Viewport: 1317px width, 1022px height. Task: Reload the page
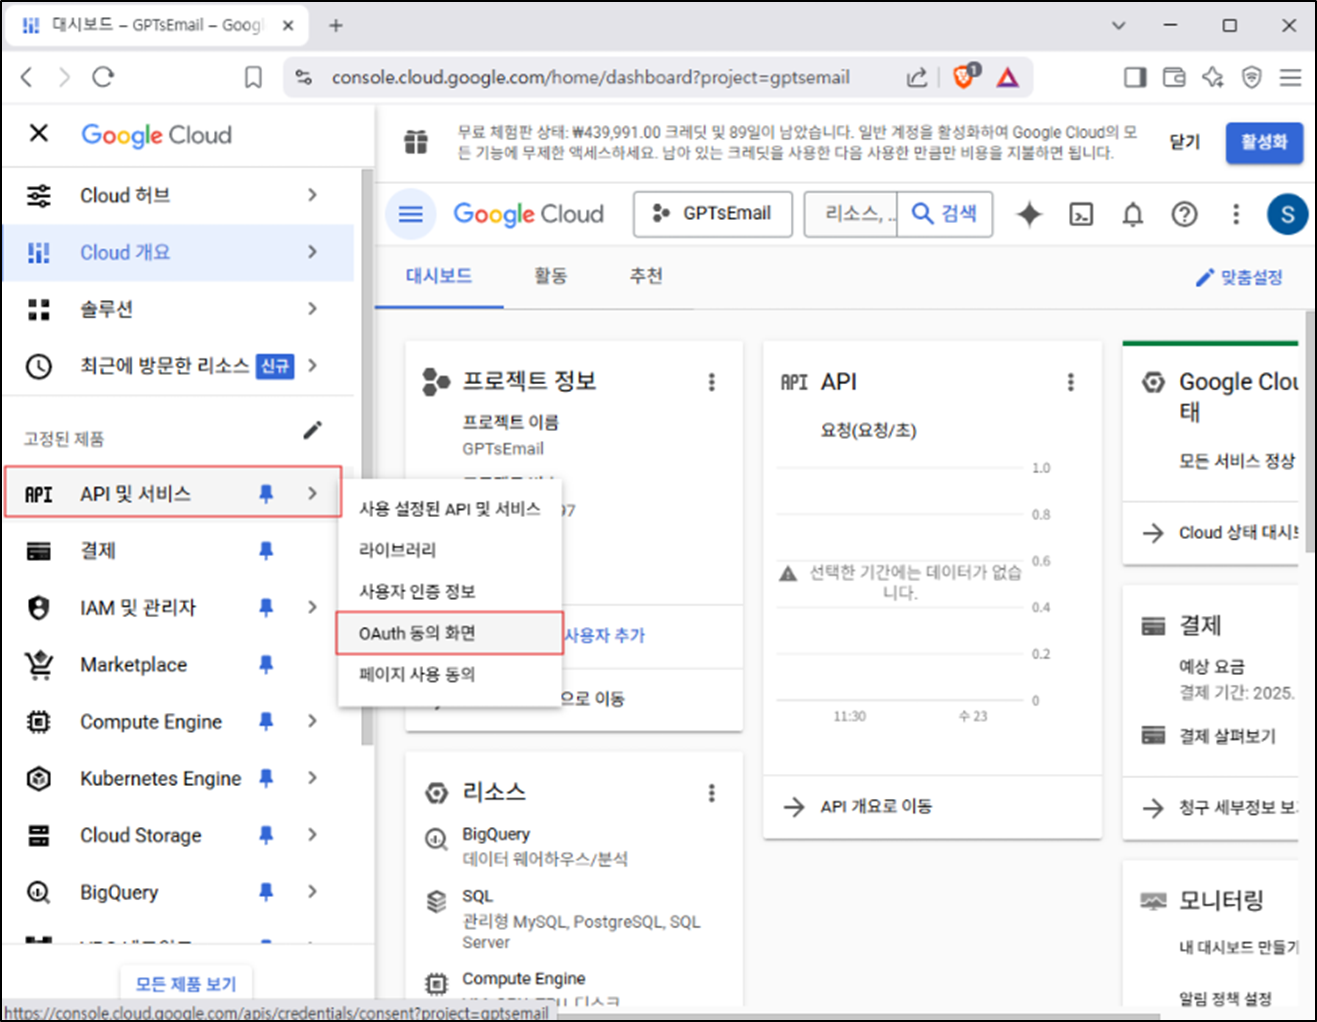pyautogui.click(x=103, y=77)
